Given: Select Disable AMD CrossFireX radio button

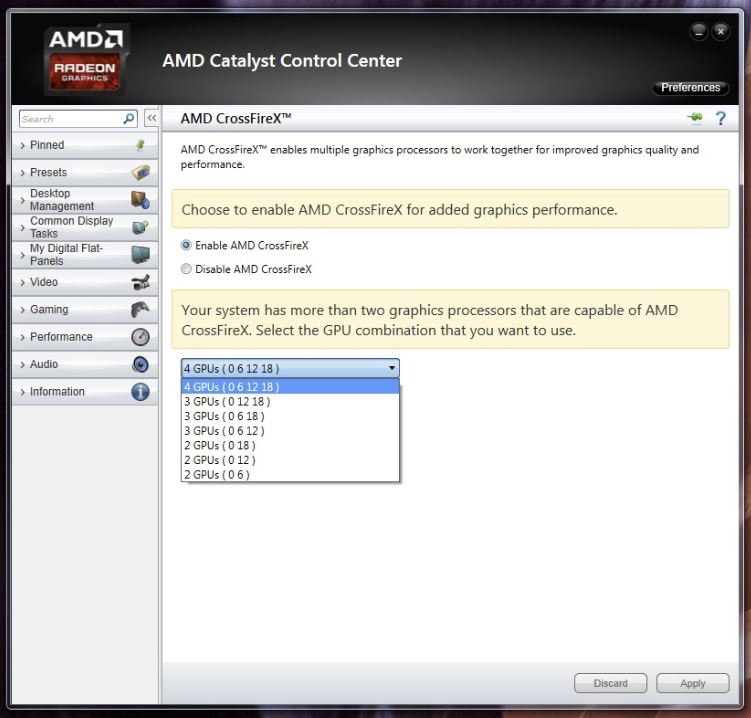Looking at the screenshot, I should [x=186, y=269].
